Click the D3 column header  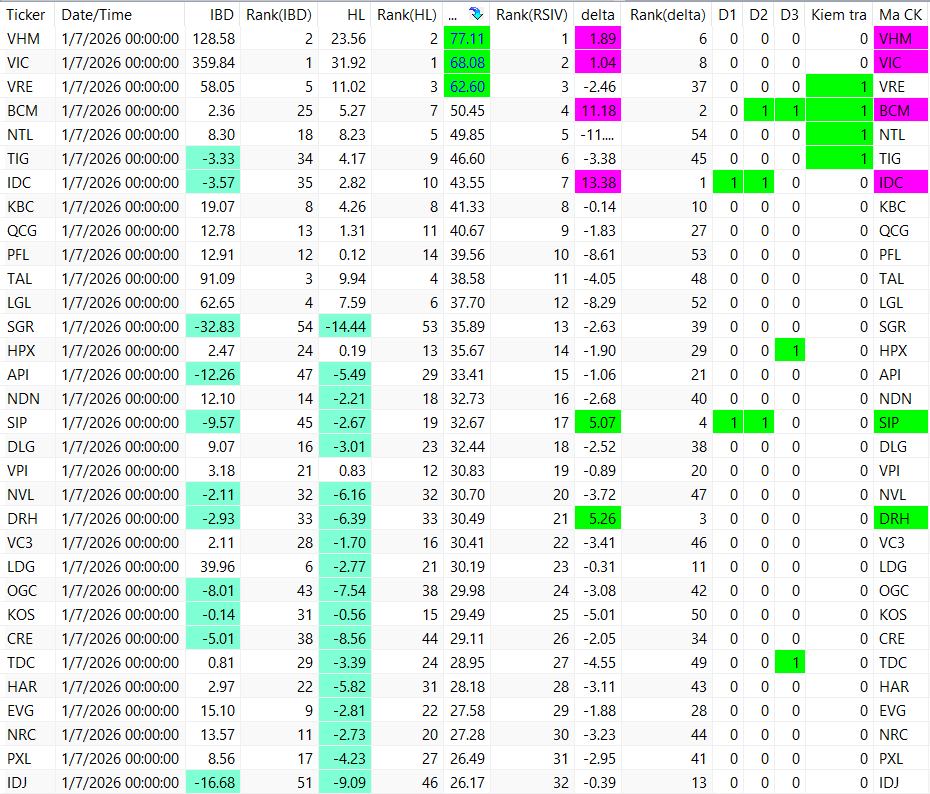(789, 15)
